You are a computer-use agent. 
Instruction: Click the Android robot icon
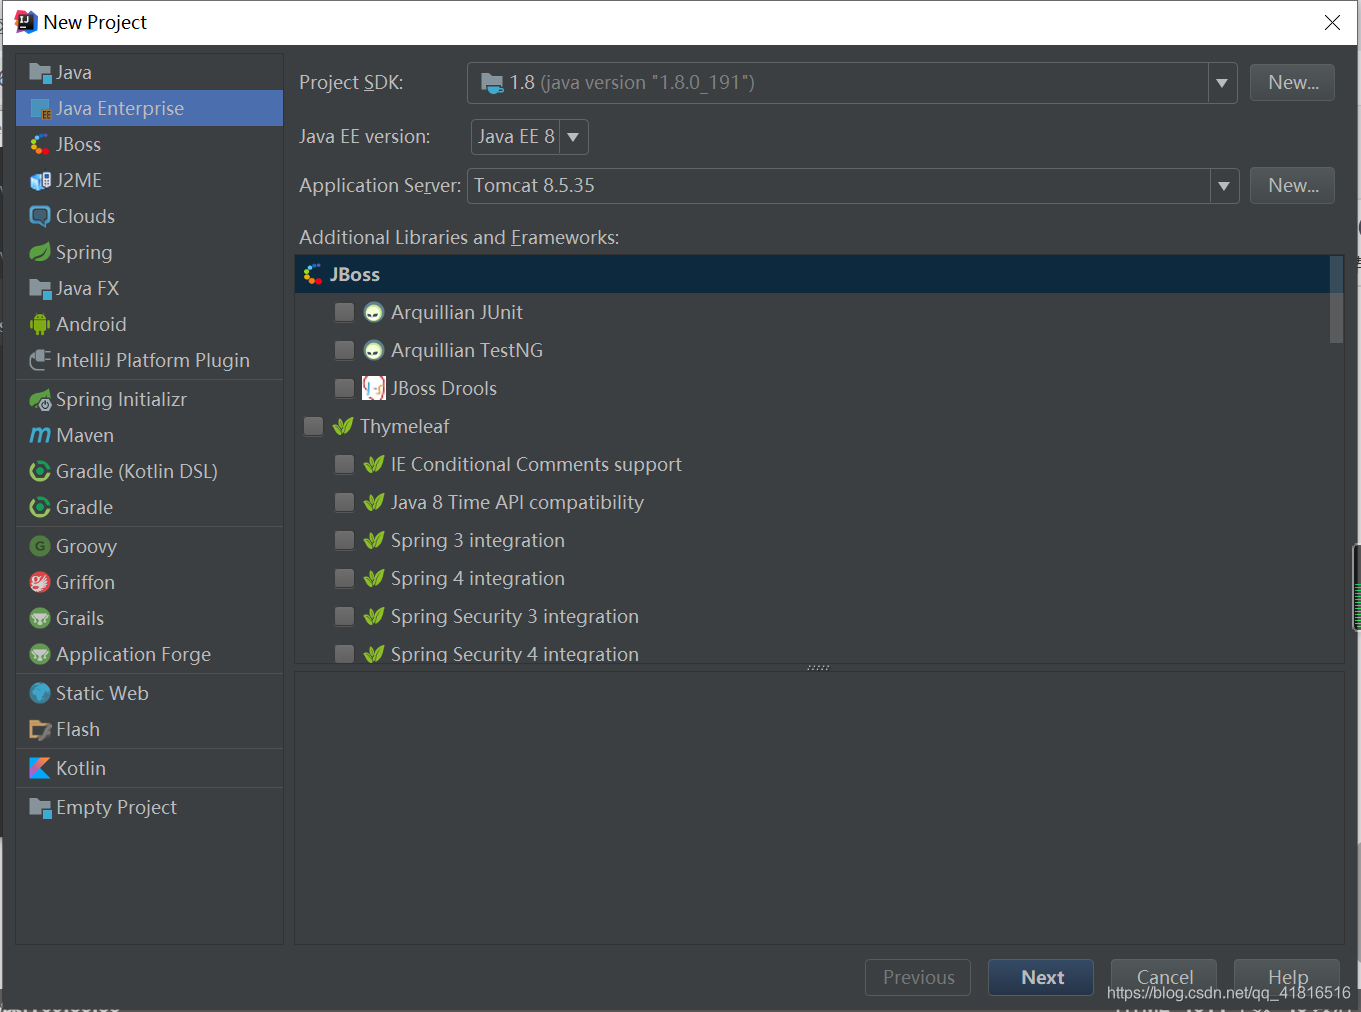40,324
